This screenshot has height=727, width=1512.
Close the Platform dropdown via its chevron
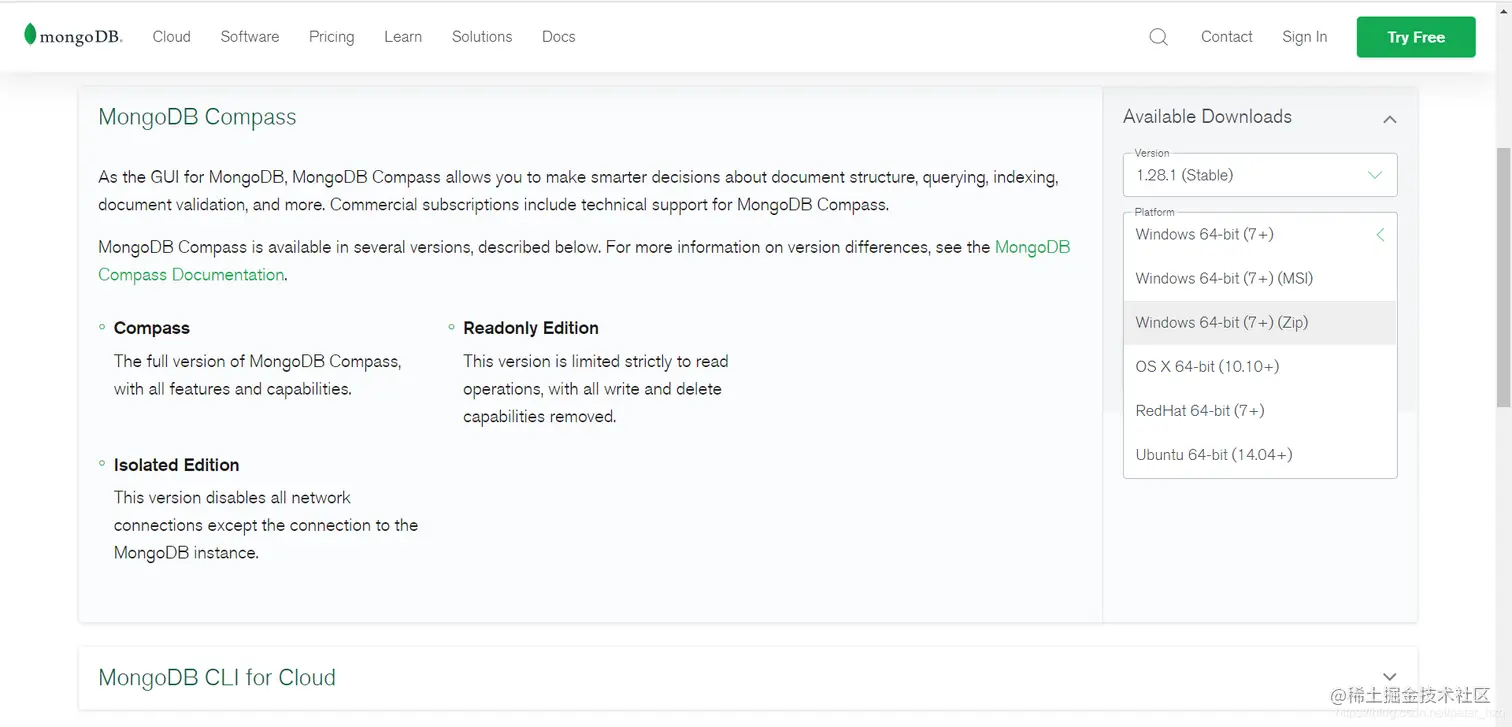(1380, 235)
